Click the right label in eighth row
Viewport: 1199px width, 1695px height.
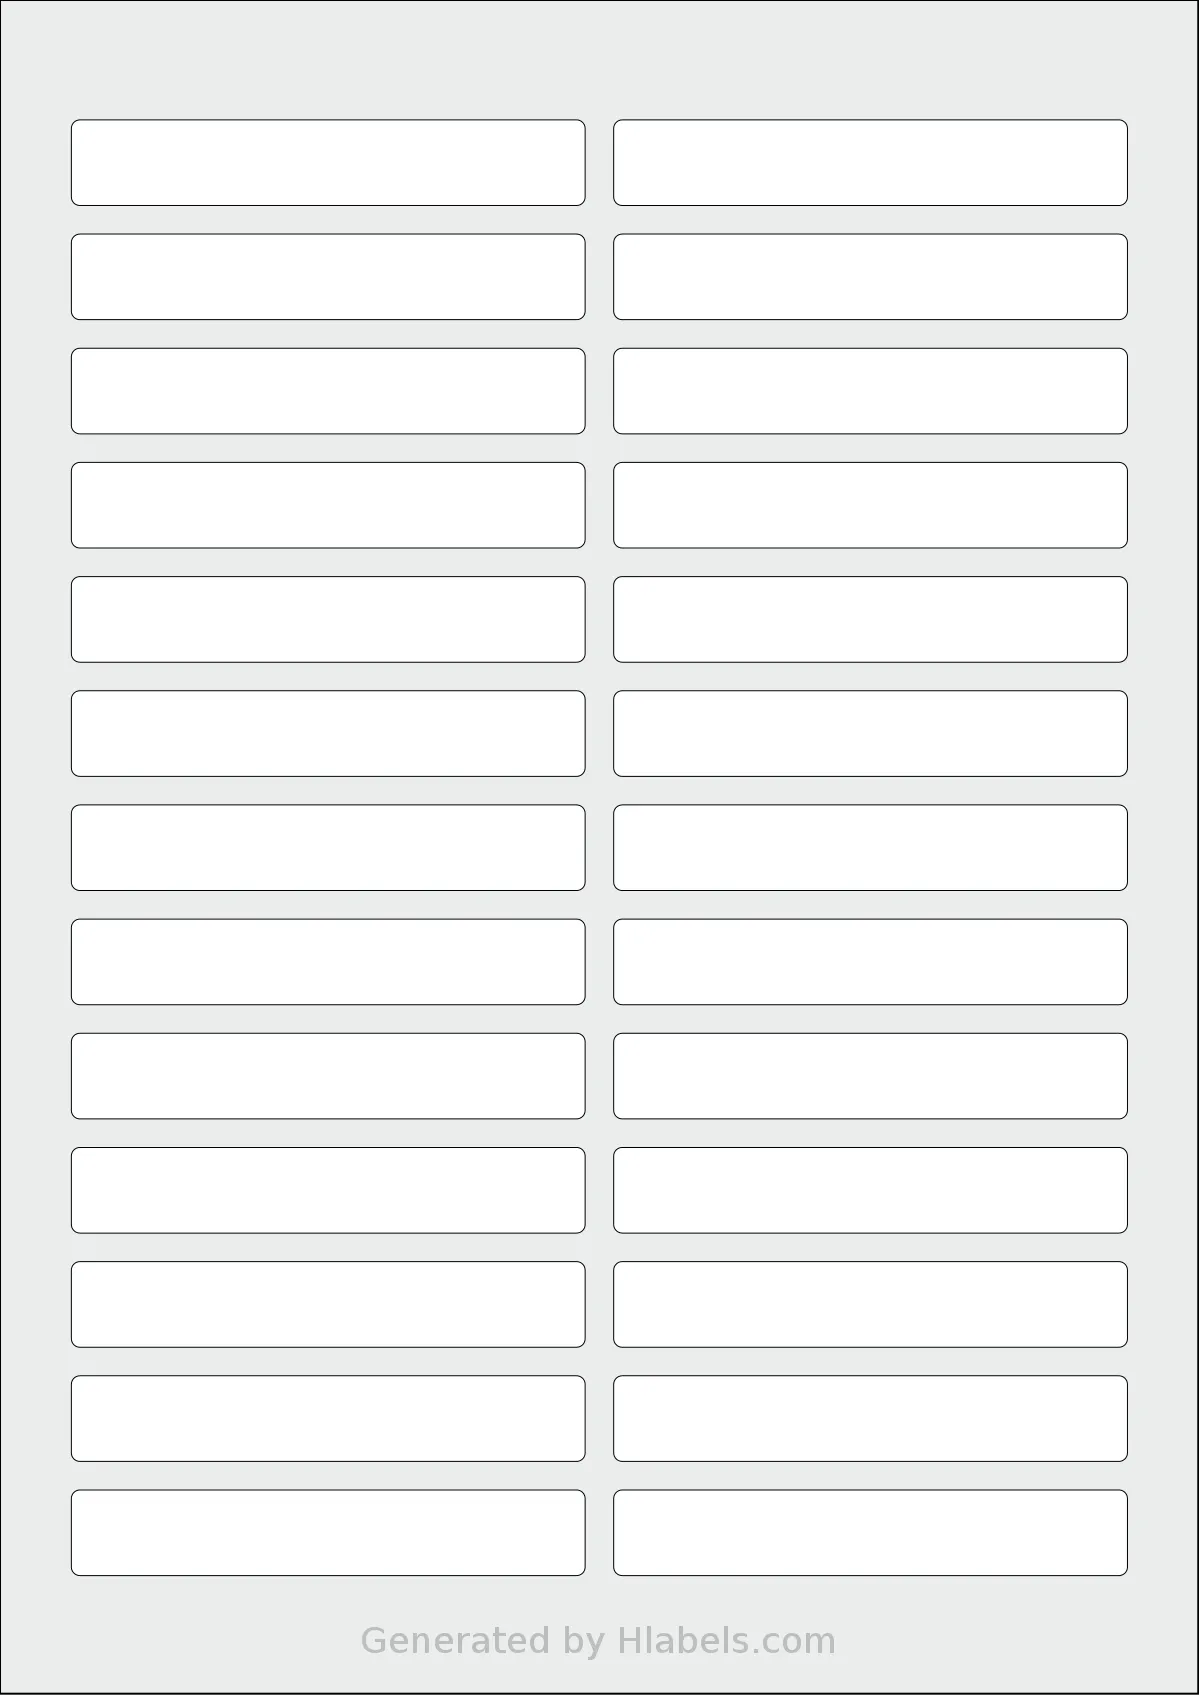coord(870,961)
